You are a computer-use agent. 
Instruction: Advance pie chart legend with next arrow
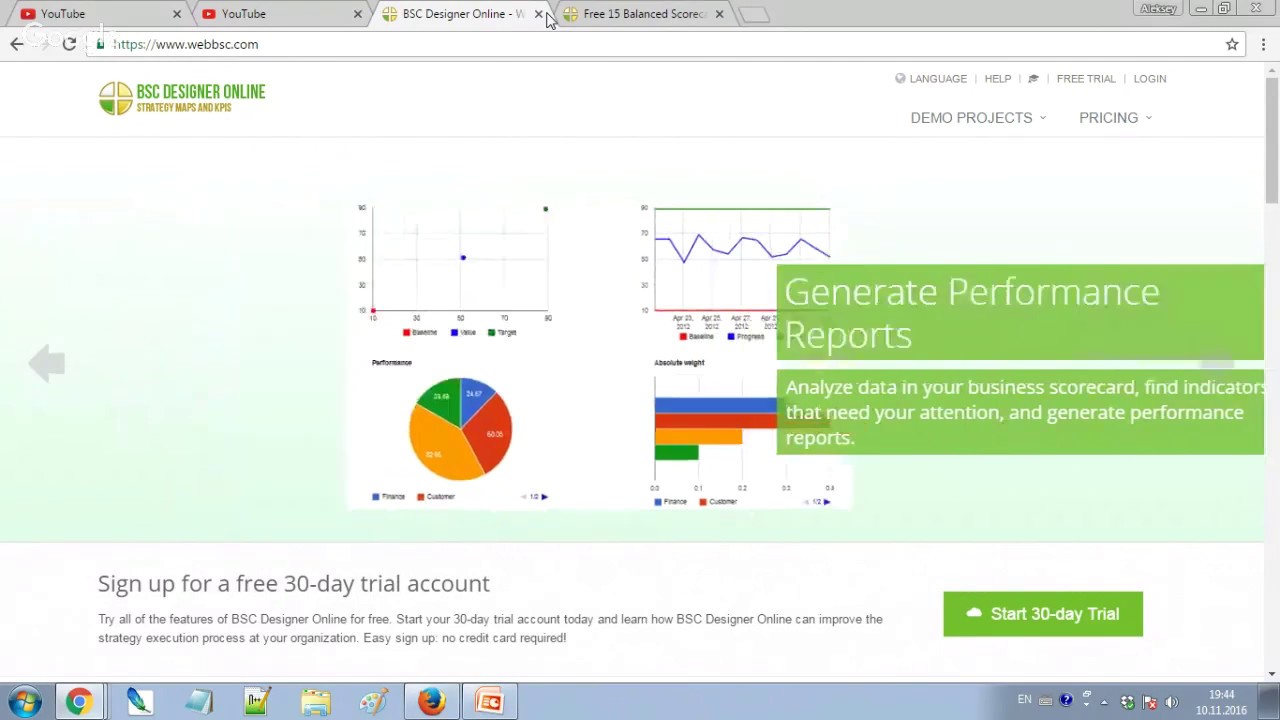[x=544, y=497]
